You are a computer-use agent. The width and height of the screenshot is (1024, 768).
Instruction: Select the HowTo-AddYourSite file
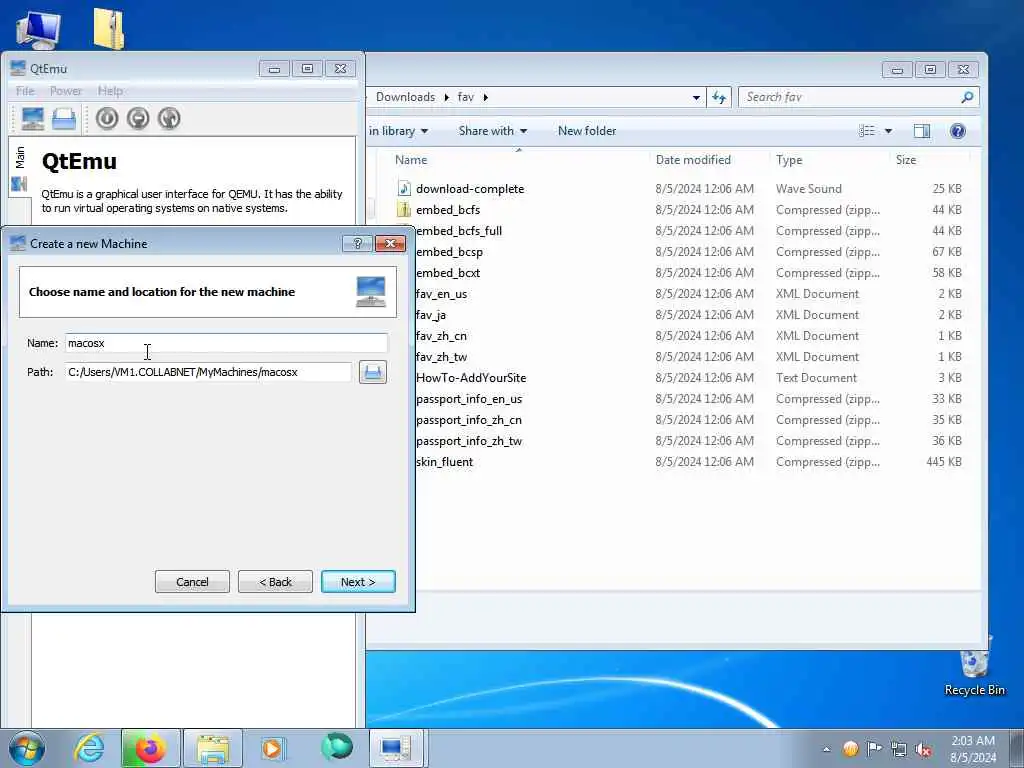click(x=471, y=378)
